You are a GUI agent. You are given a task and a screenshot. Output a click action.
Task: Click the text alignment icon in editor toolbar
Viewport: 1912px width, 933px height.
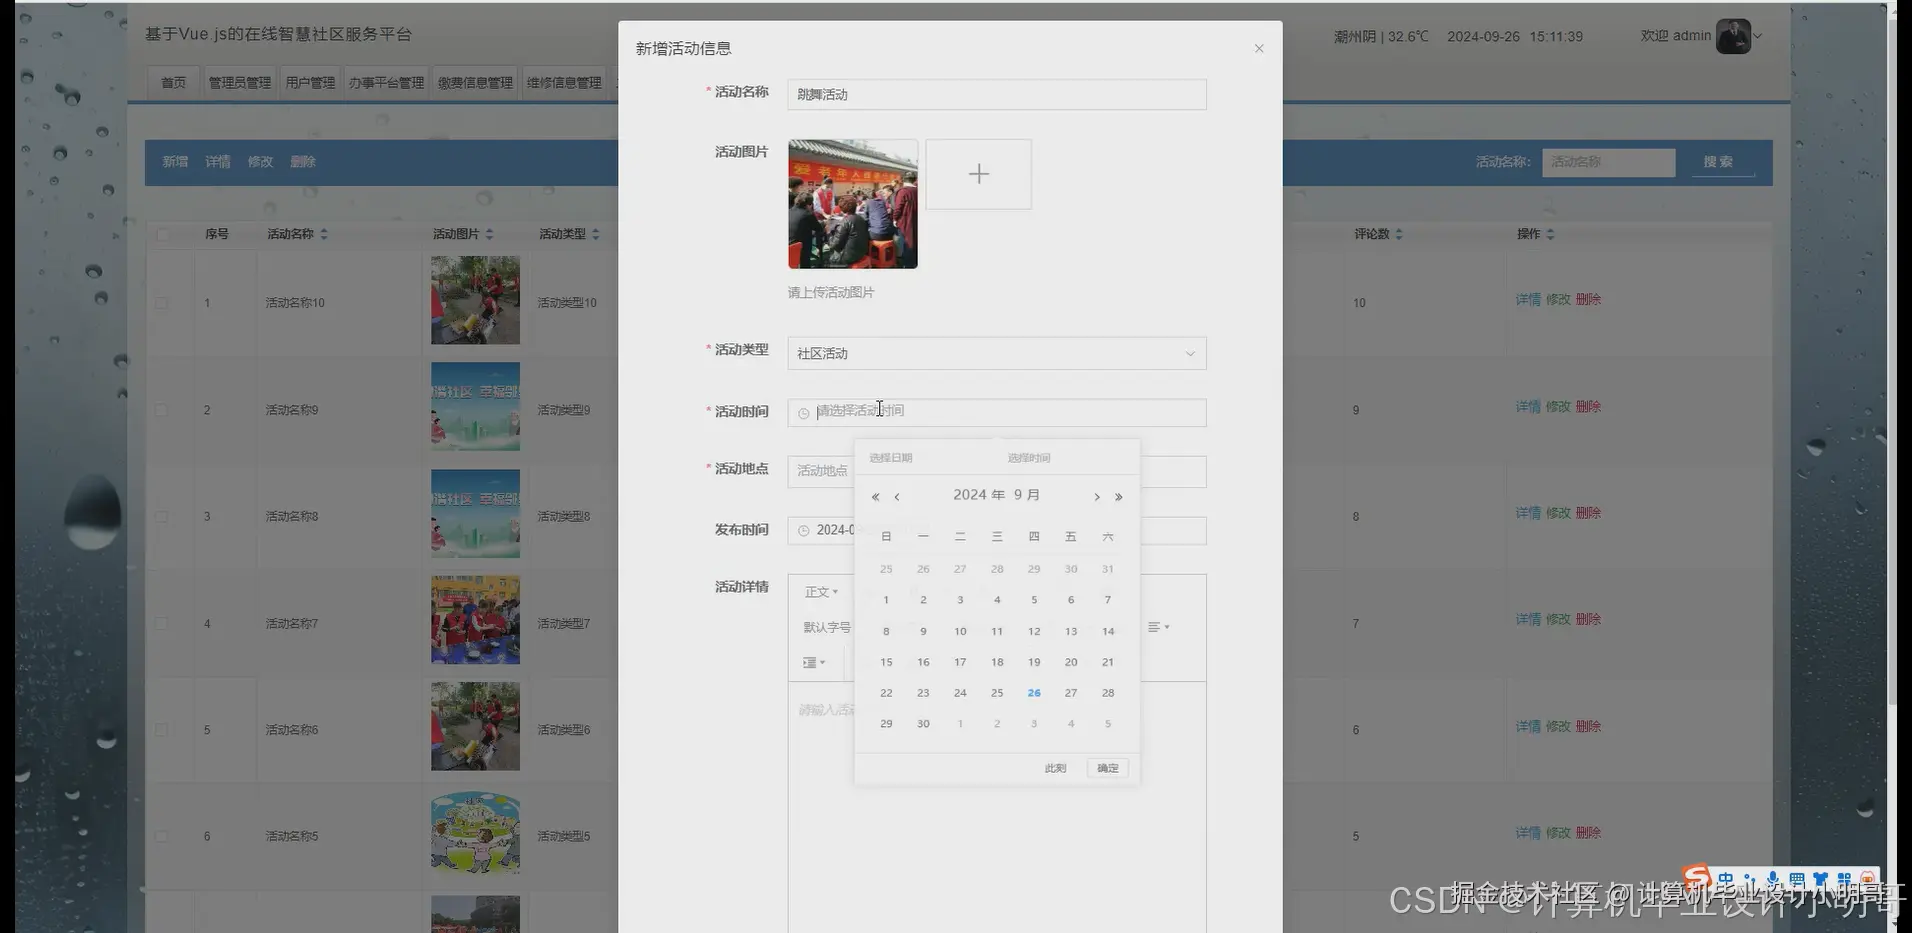pyautogui.click(x=1156, y=627)
